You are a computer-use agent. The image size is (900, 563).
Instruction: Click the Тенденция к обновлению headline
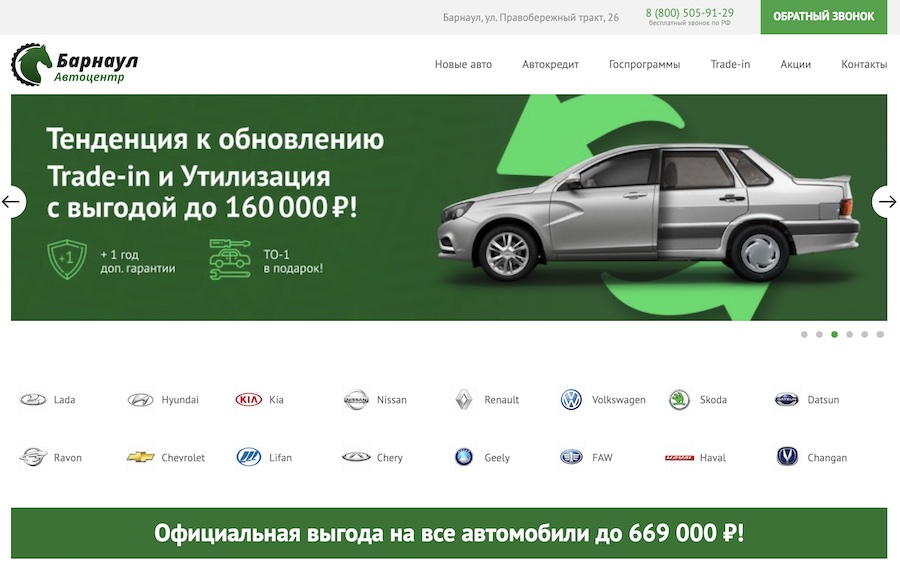215,139
